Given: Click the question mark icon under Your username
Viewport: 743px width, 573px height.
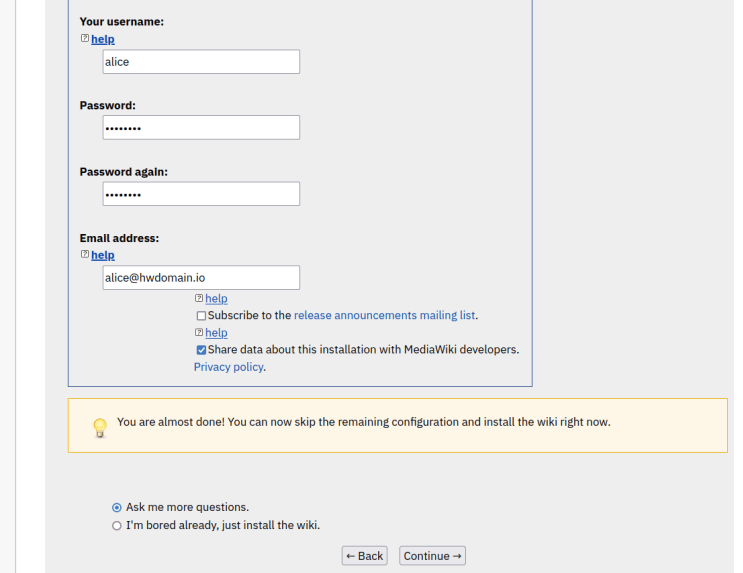Looking at the screenshot, I should [84, 39].
